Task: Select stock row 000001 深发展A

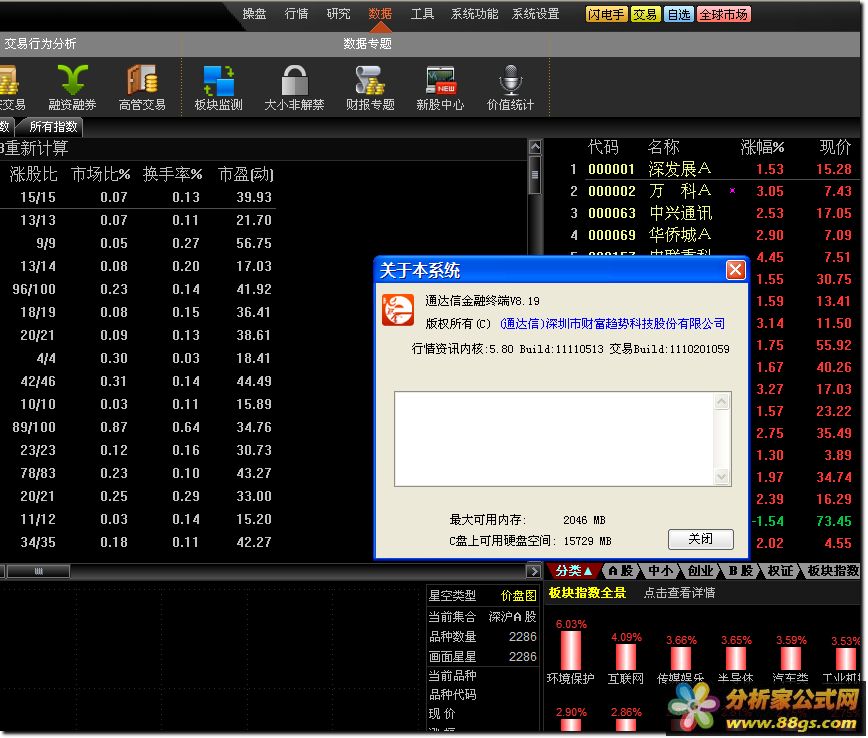Action: tap(704, 169)
